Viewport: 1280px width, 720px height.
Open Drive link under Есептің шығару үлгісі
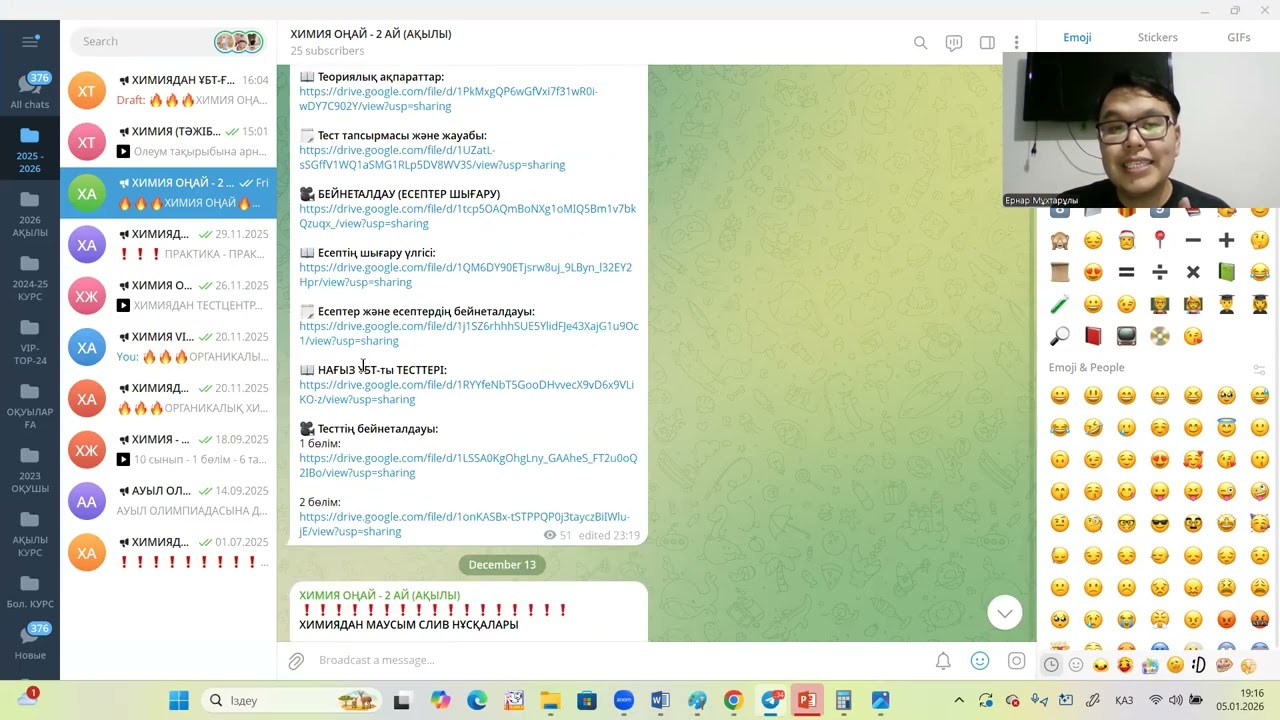[465, 275]
